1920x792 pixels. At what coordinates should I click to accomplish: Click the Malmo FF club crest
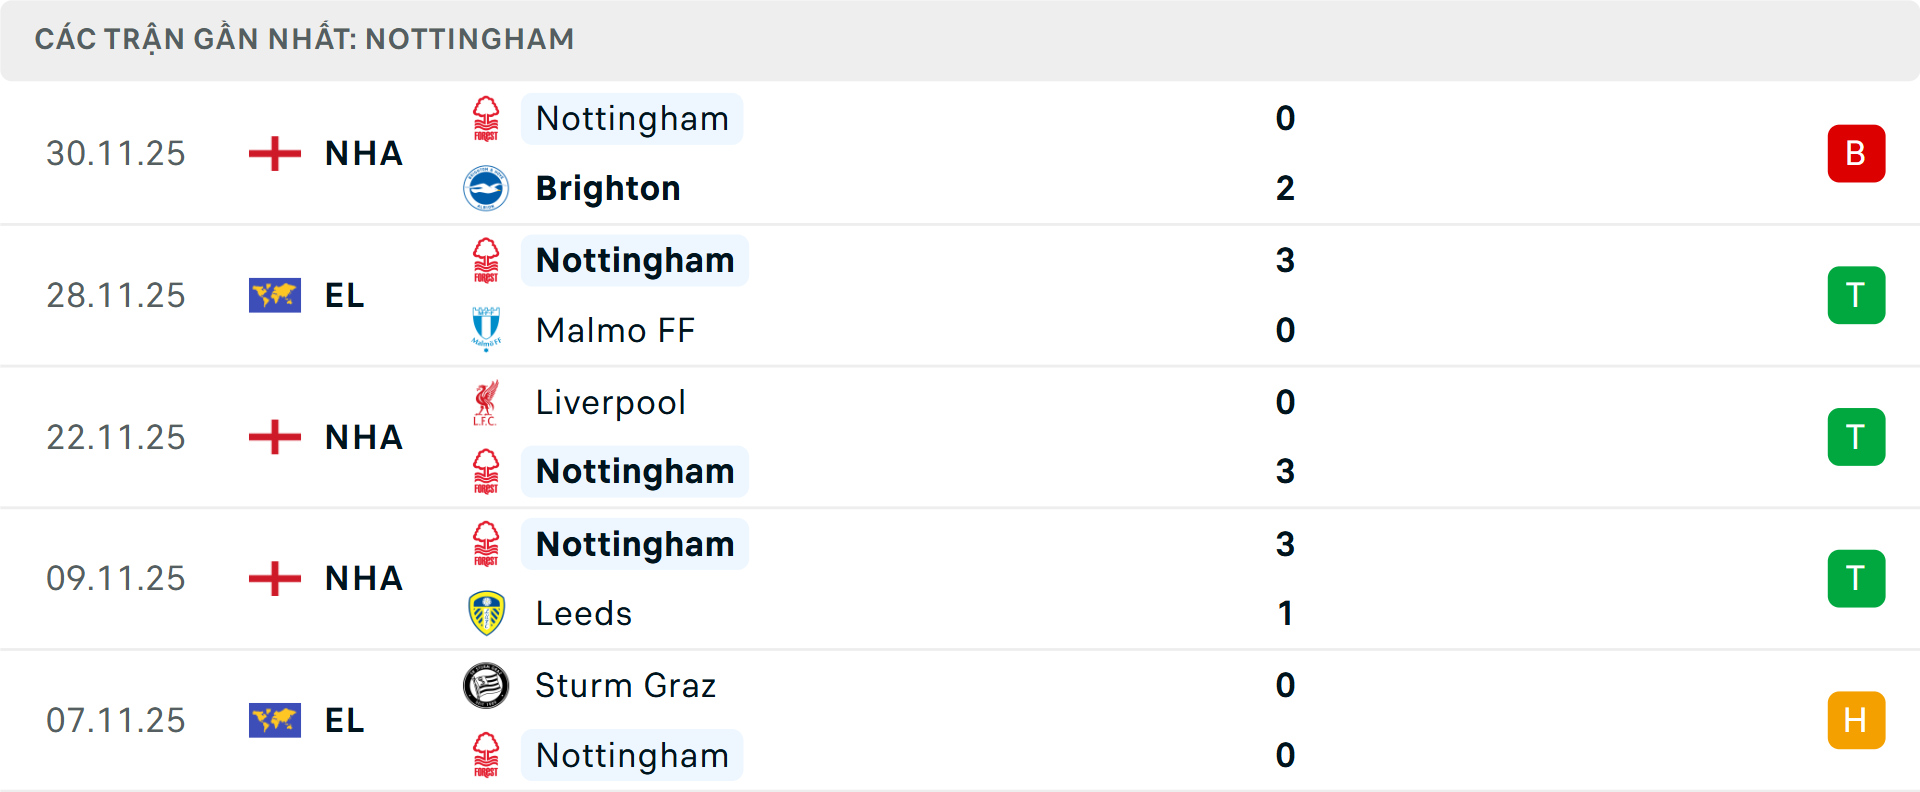pos(486,330)
